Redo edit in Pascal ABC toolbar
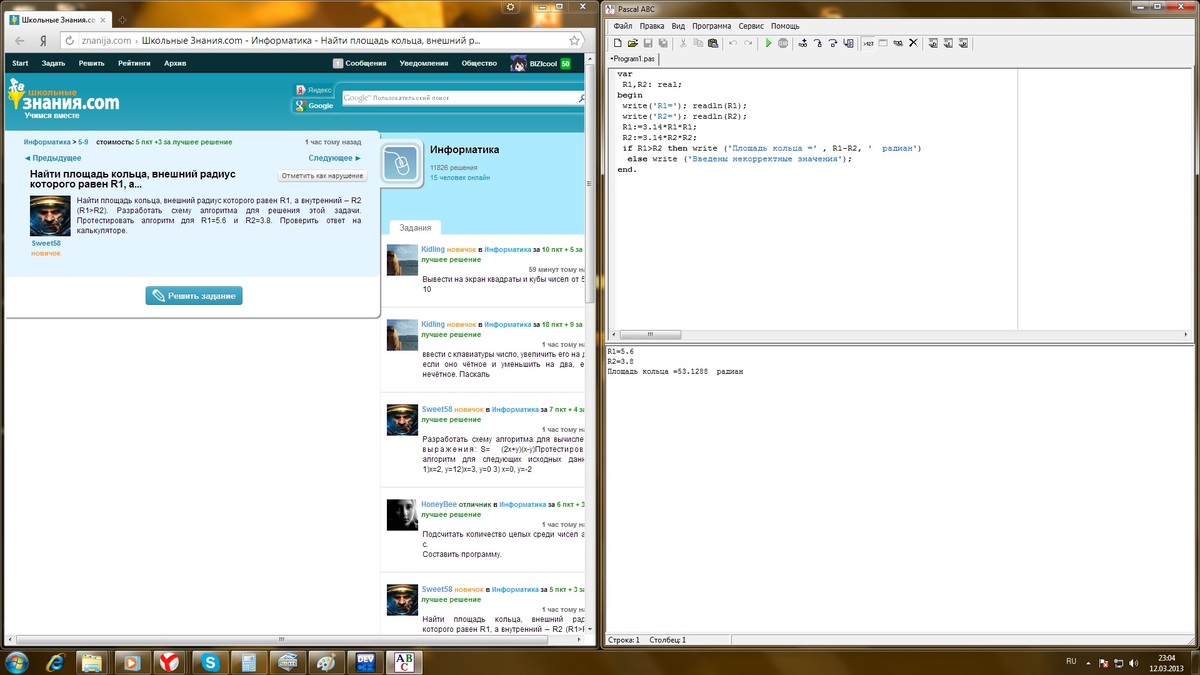 748,43
